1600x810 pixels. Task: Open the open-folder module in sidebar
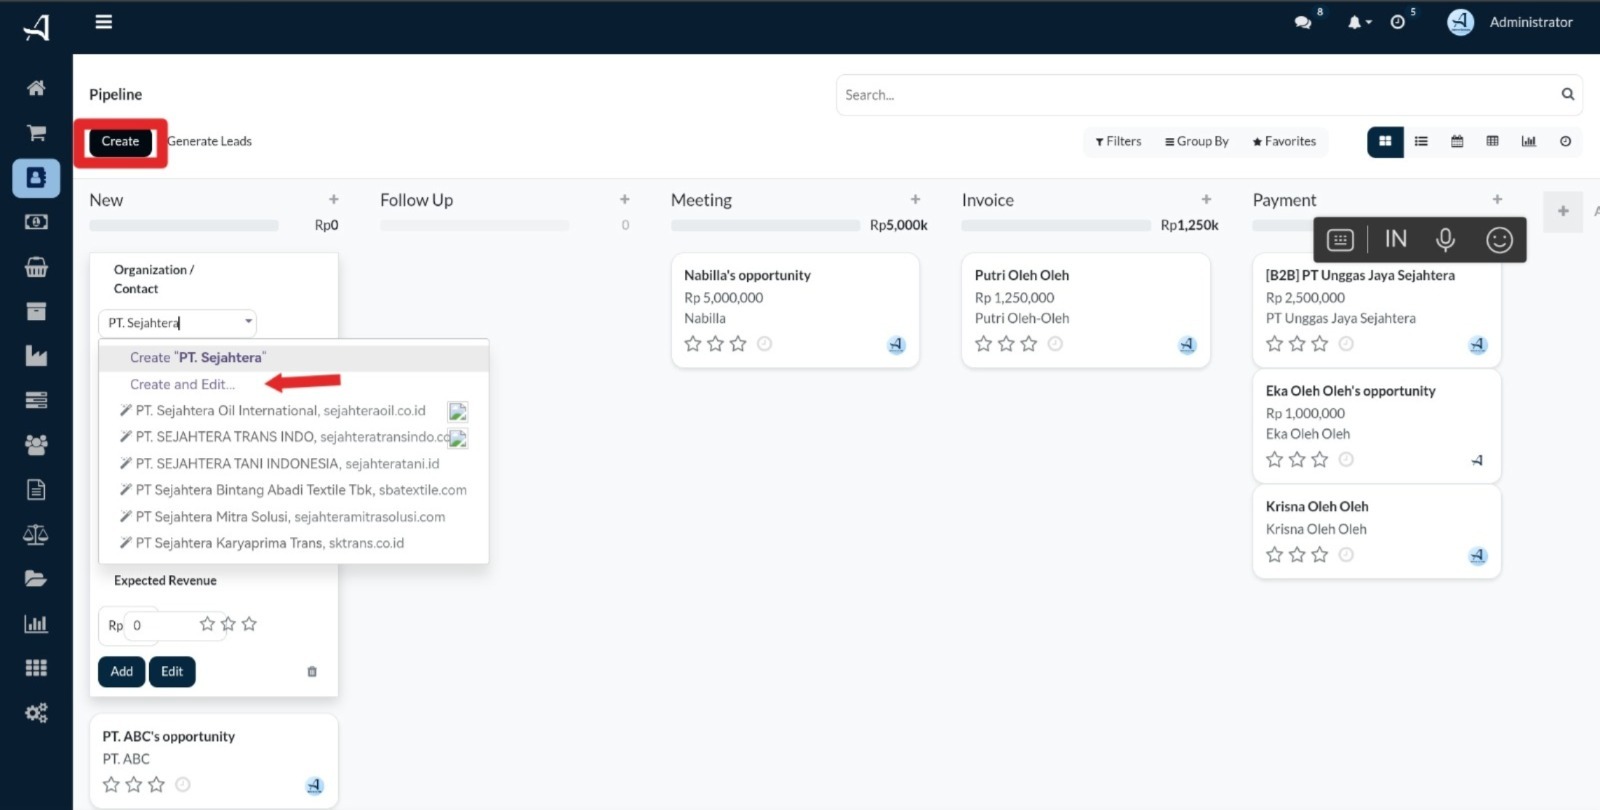pos(36,578)
